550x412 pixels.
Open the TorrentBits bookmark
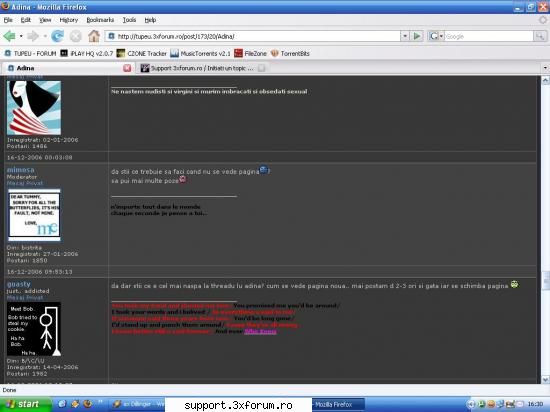pos(290,53)
